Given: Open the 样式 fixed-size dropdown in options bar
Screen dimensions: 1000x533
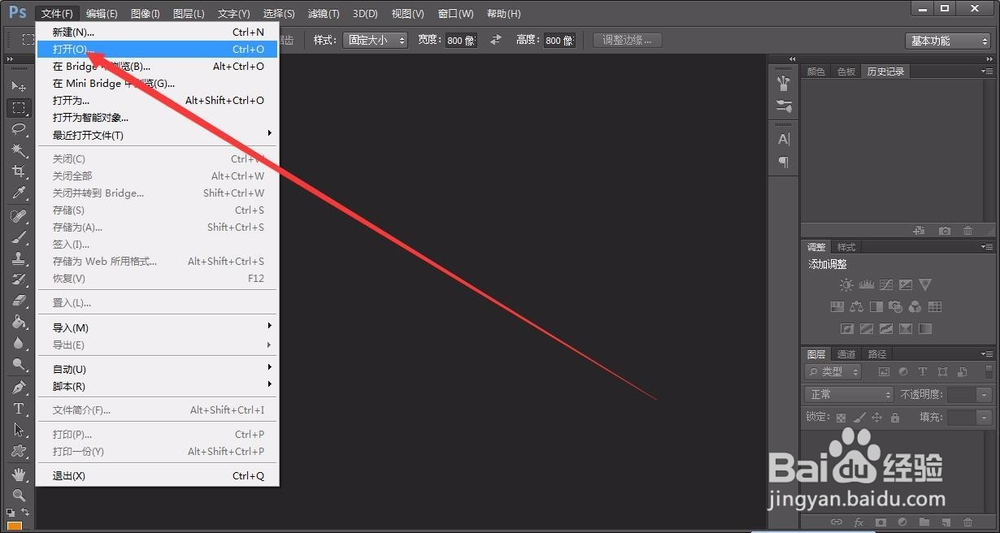Looking at the screenshot, I should tap(375, 40).
